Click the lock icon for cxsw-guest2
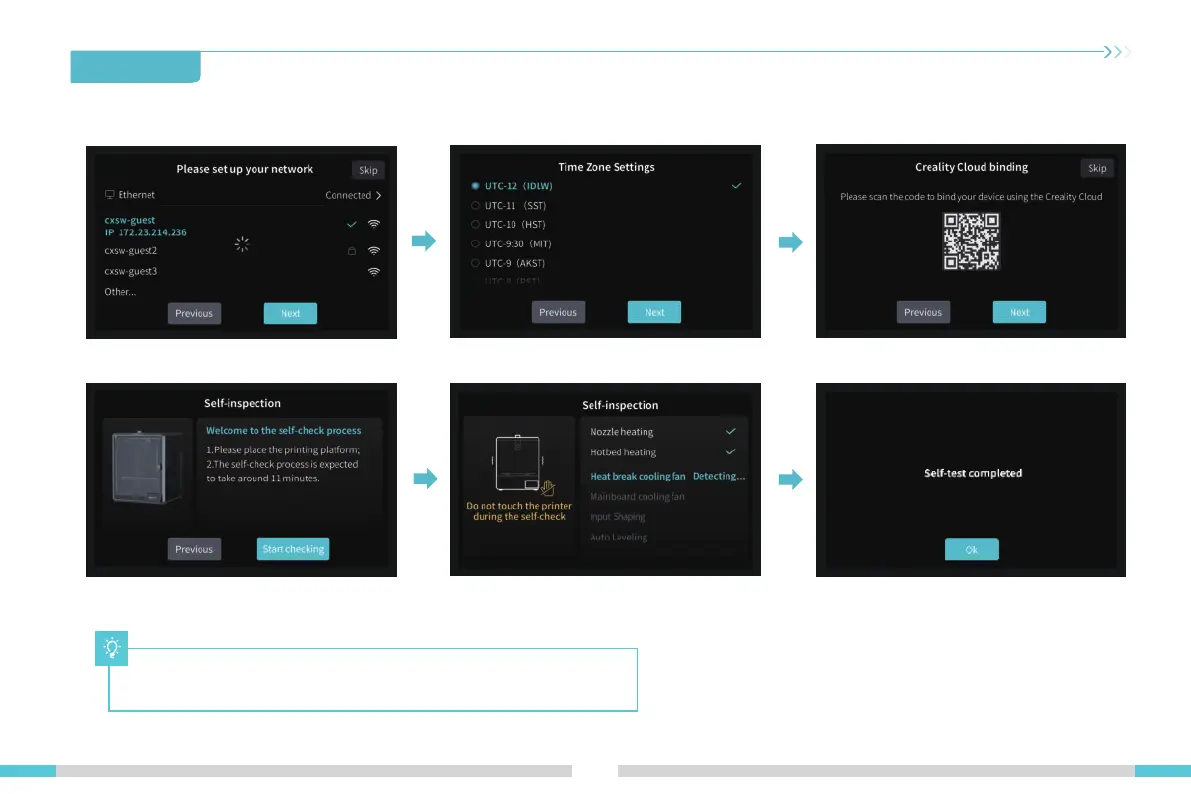 (352, 251)
